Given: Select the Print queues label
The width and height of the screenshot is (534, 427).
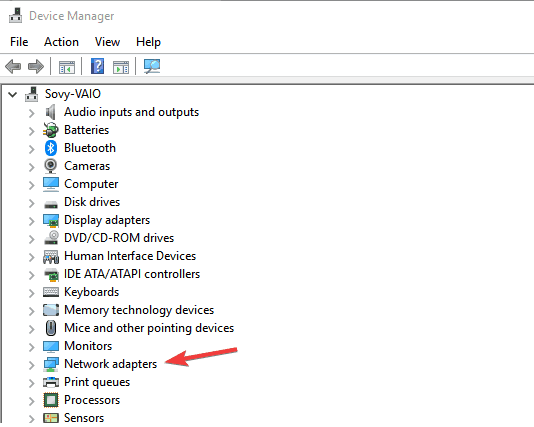Looking at the screenshot, I should (x=97, y=382).
